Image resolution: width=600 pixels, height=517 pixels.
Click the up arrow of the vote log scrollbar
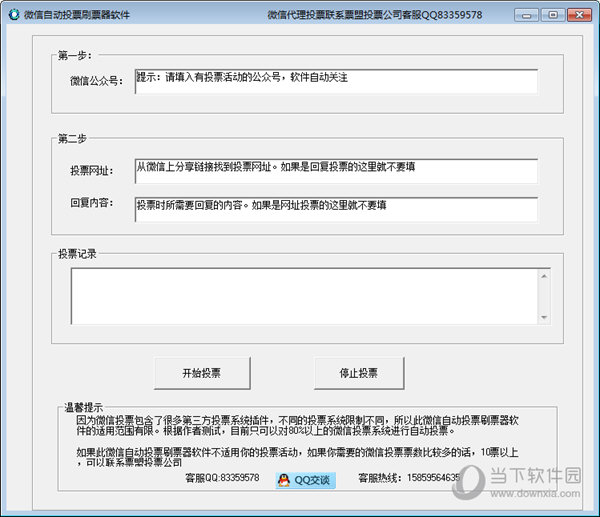(544, 276)
